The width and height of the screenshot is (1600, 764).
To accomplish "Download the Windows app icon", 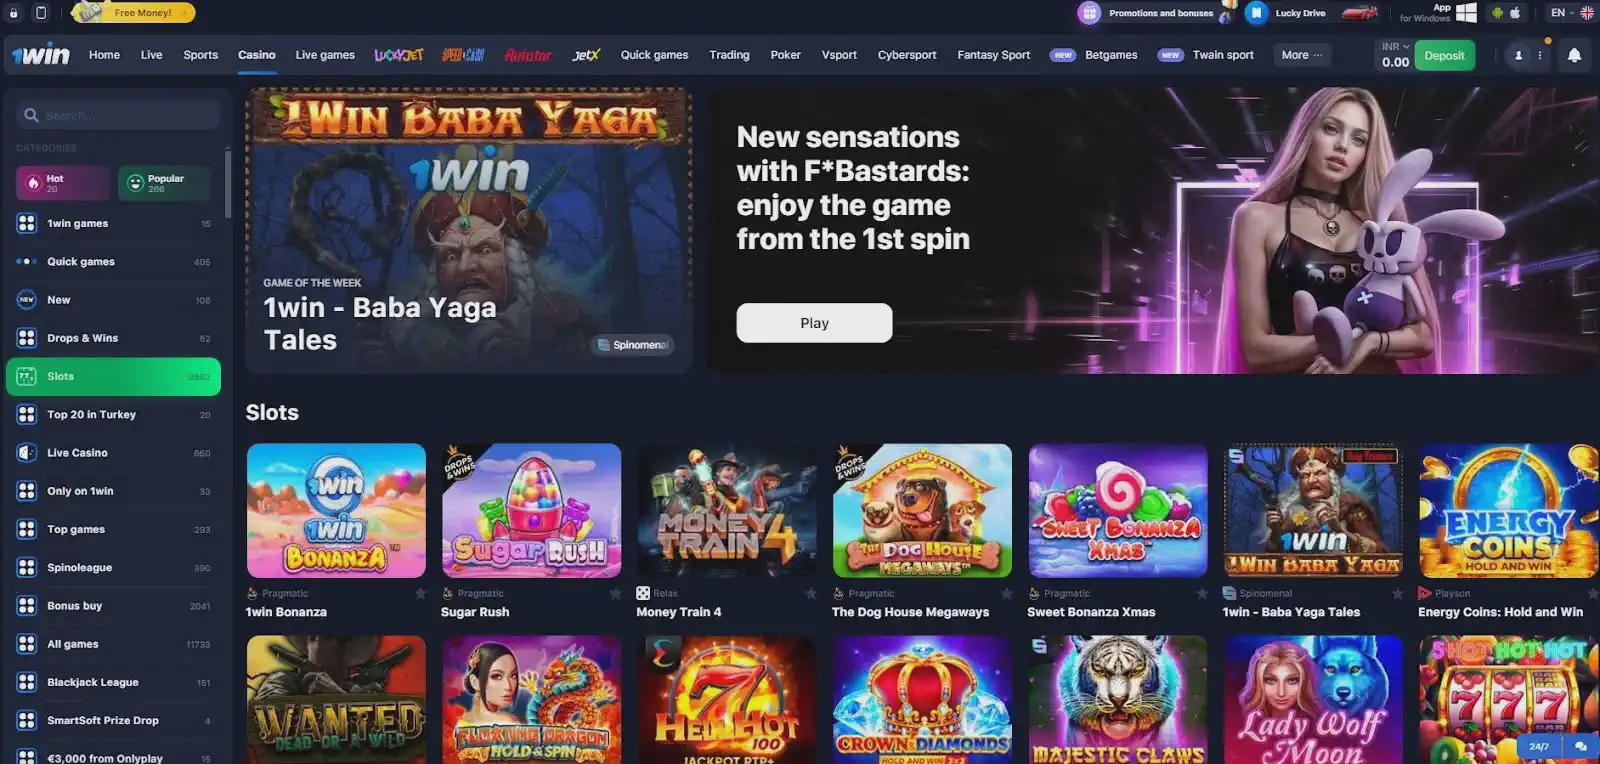I will 1466,13.
